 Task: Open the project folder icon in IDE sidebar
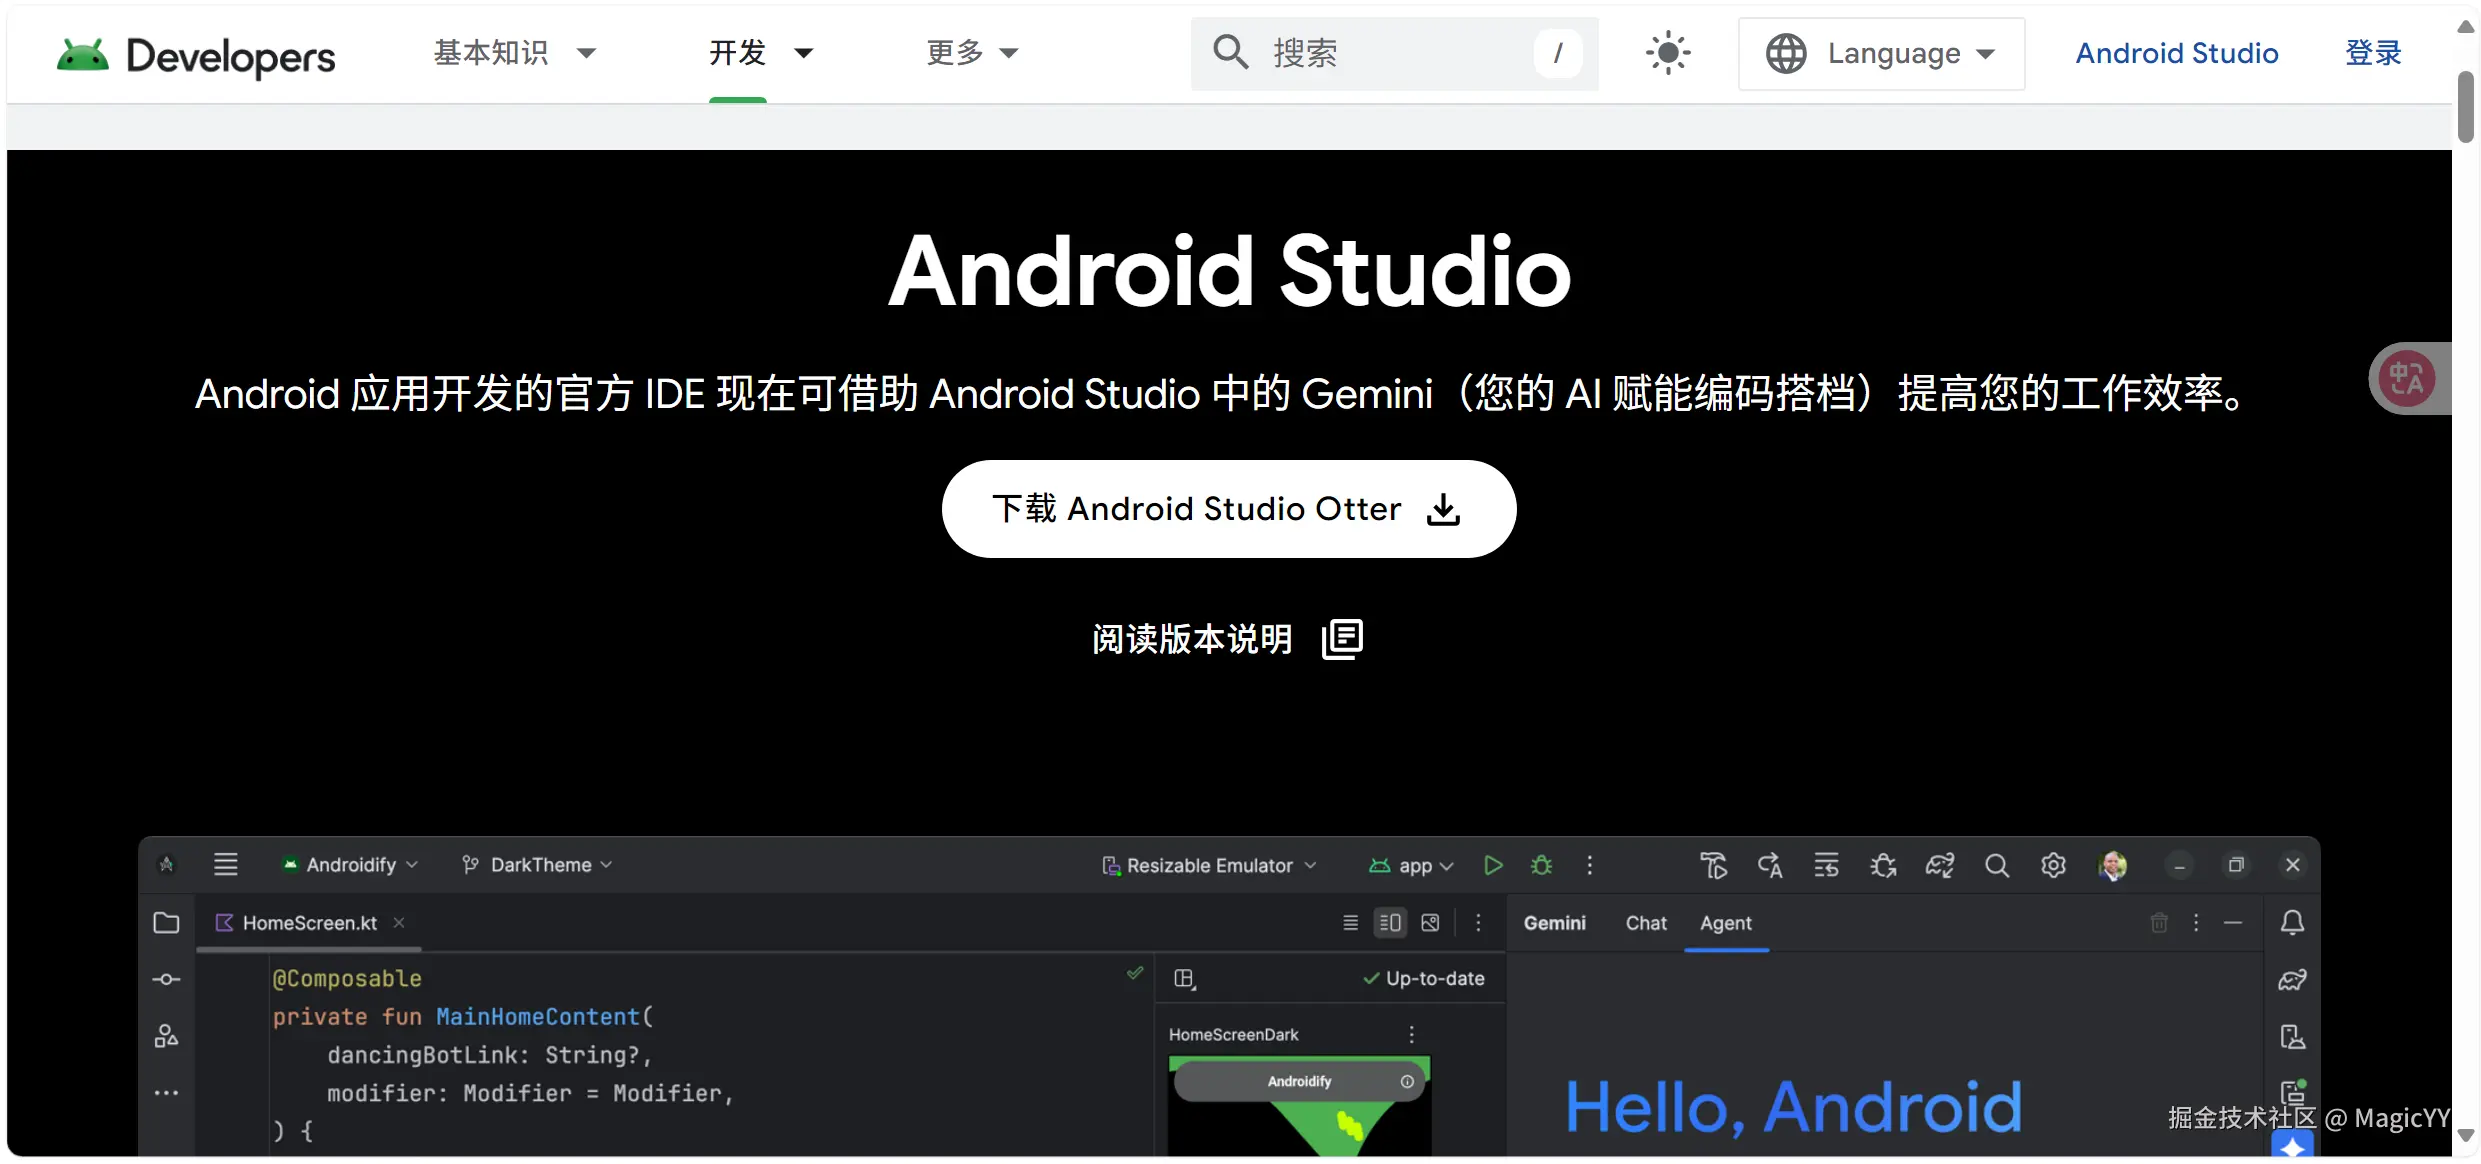[x=166, y=922]
